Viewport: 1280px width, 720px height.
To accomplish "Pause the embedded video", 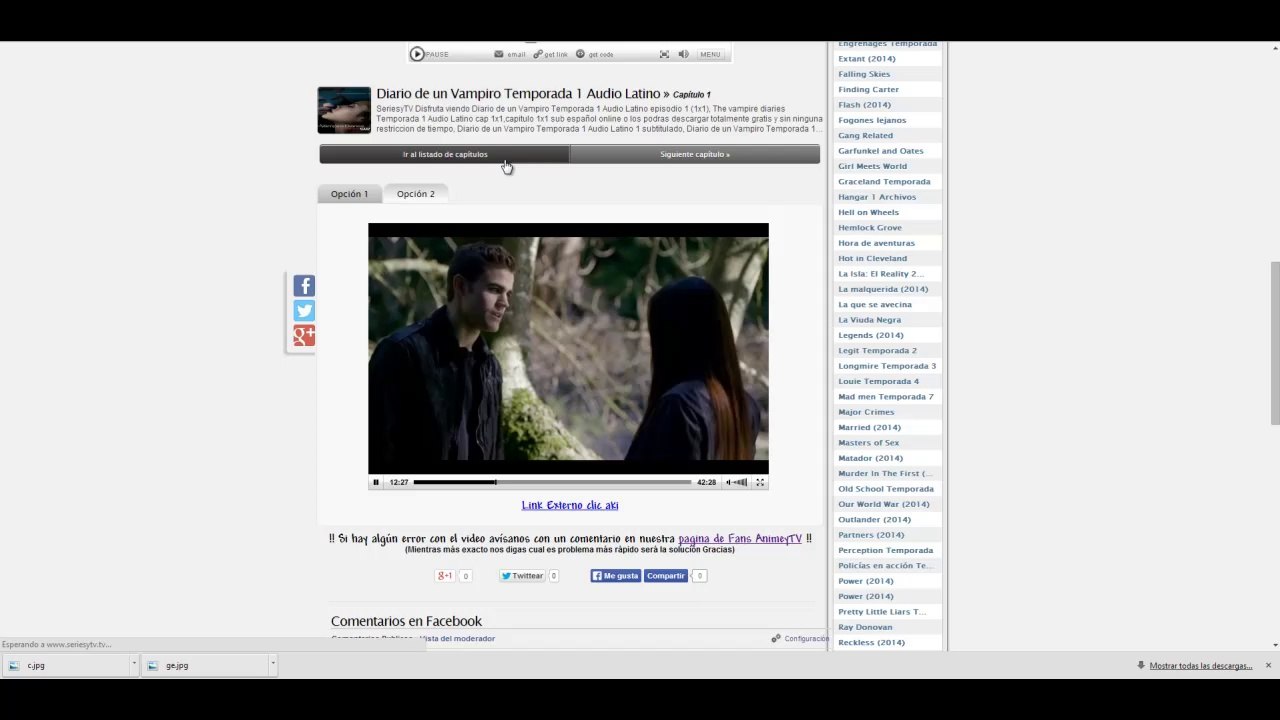I will [376, 482].
